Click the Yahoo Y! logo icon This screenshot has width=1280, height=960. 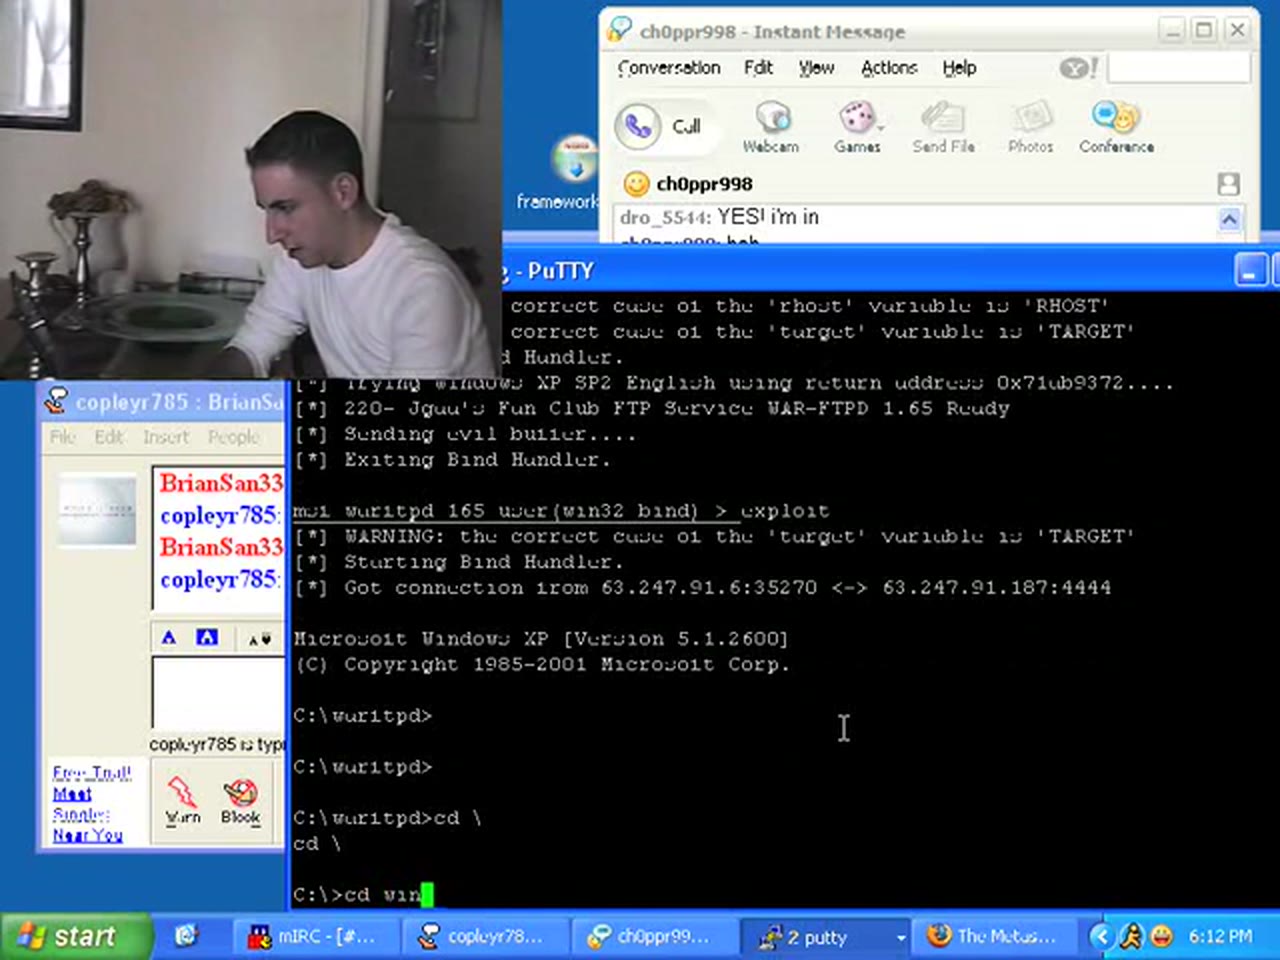click(1079, 68)
